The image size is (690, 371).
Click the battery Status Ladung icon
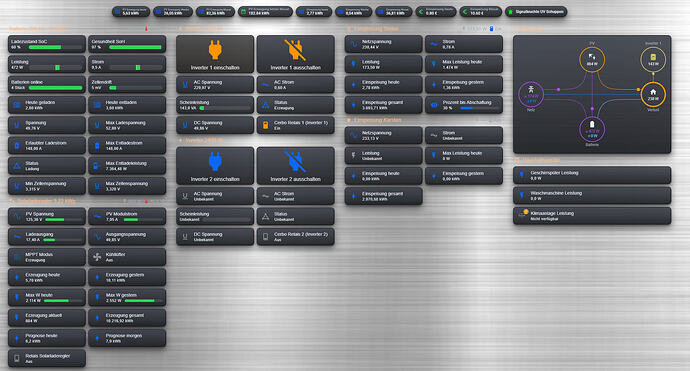[x=17, y=165]
